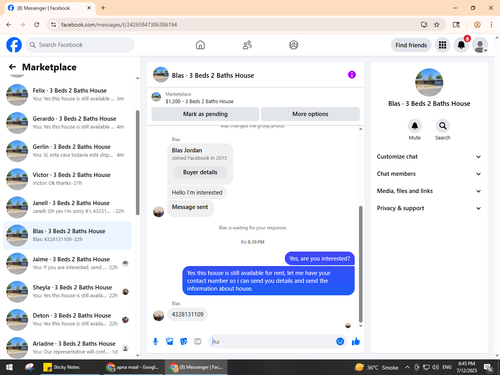Screen dimensions: 500x375
Task: Open the Chrome profile icon
Action: (x=477, y=25)
